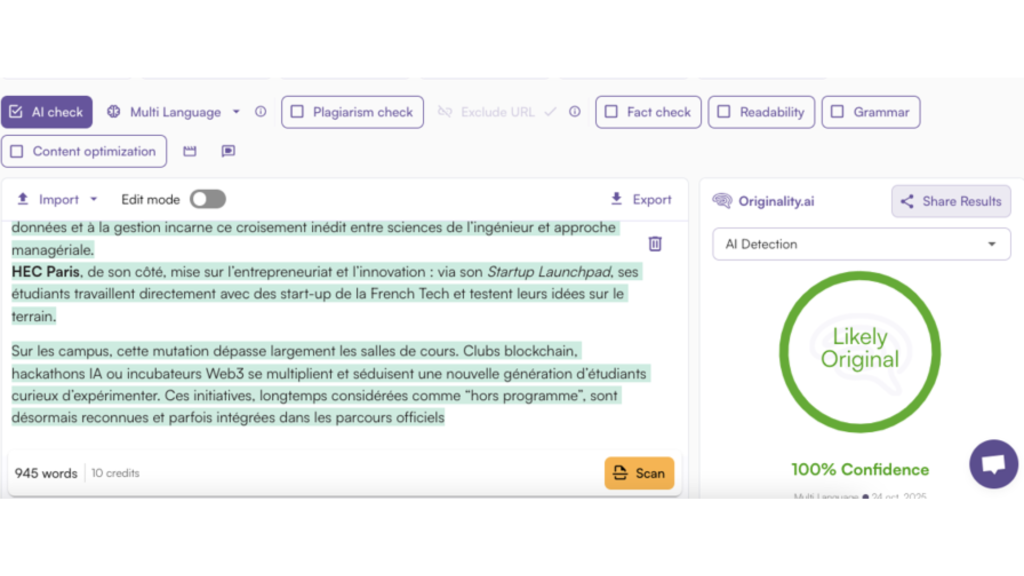Toggle the AI check checkbox button
1024x576 pixels.
(x=46, y=112)
